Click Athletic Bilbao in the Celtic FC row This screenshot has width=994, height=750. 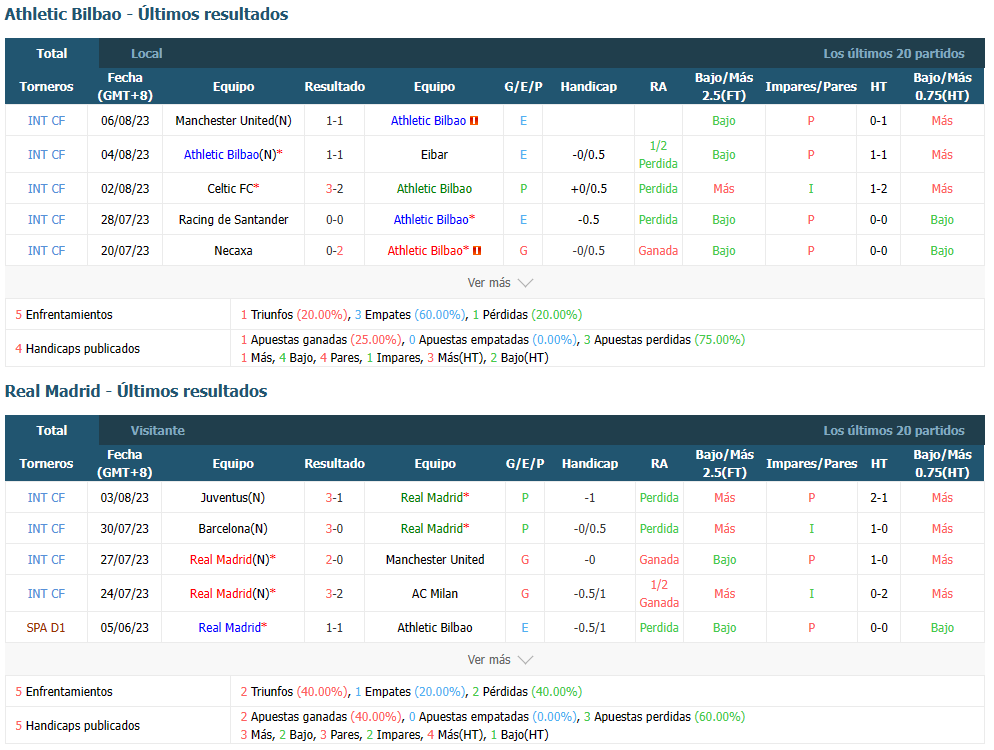[x=434, y=188]
